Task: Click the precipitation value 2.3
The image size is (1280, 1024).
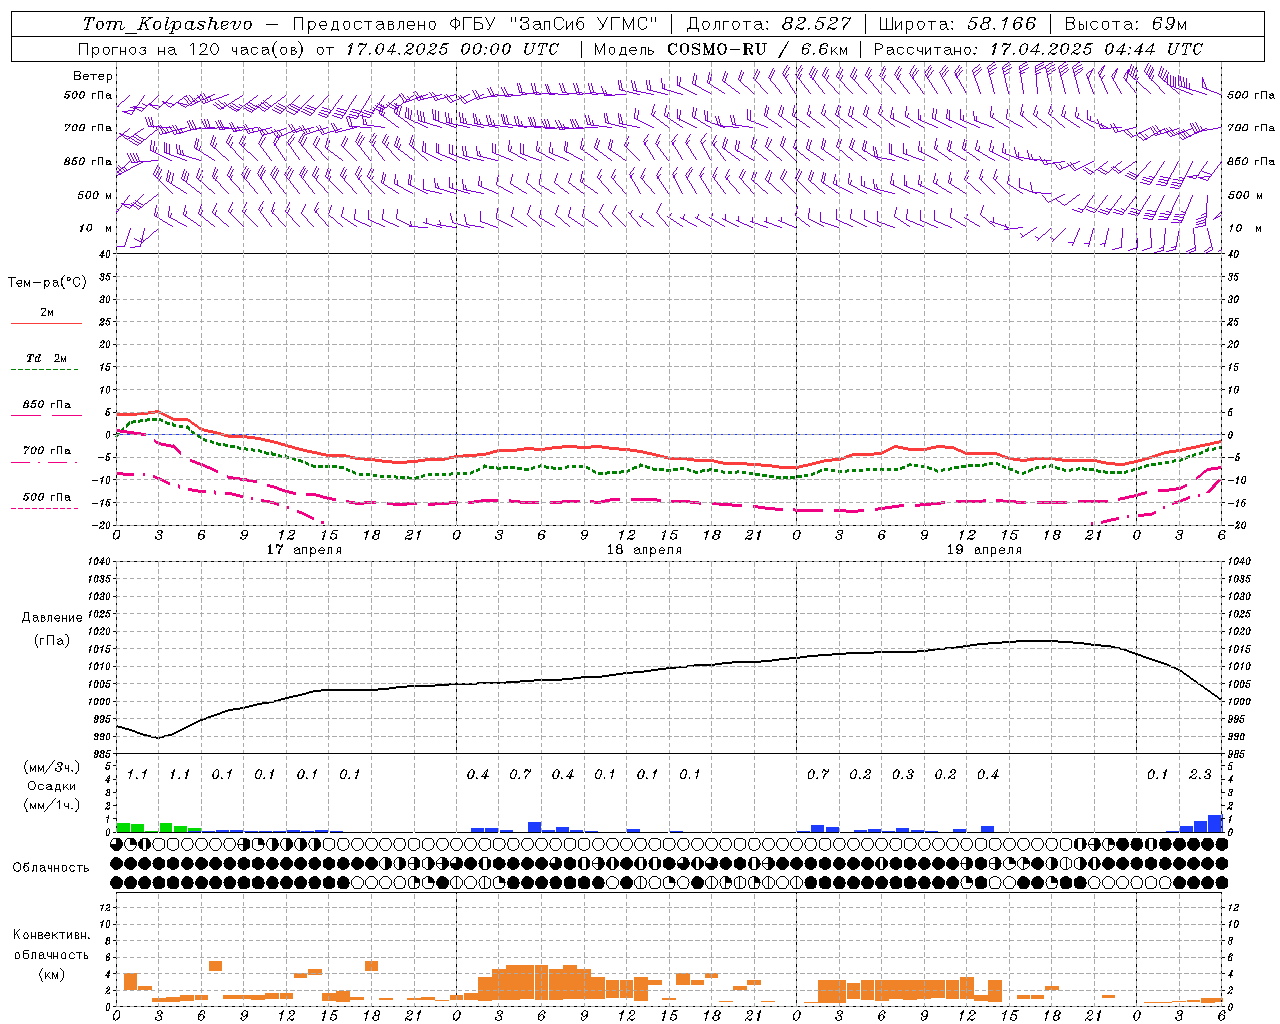Action: point(1200,774)
